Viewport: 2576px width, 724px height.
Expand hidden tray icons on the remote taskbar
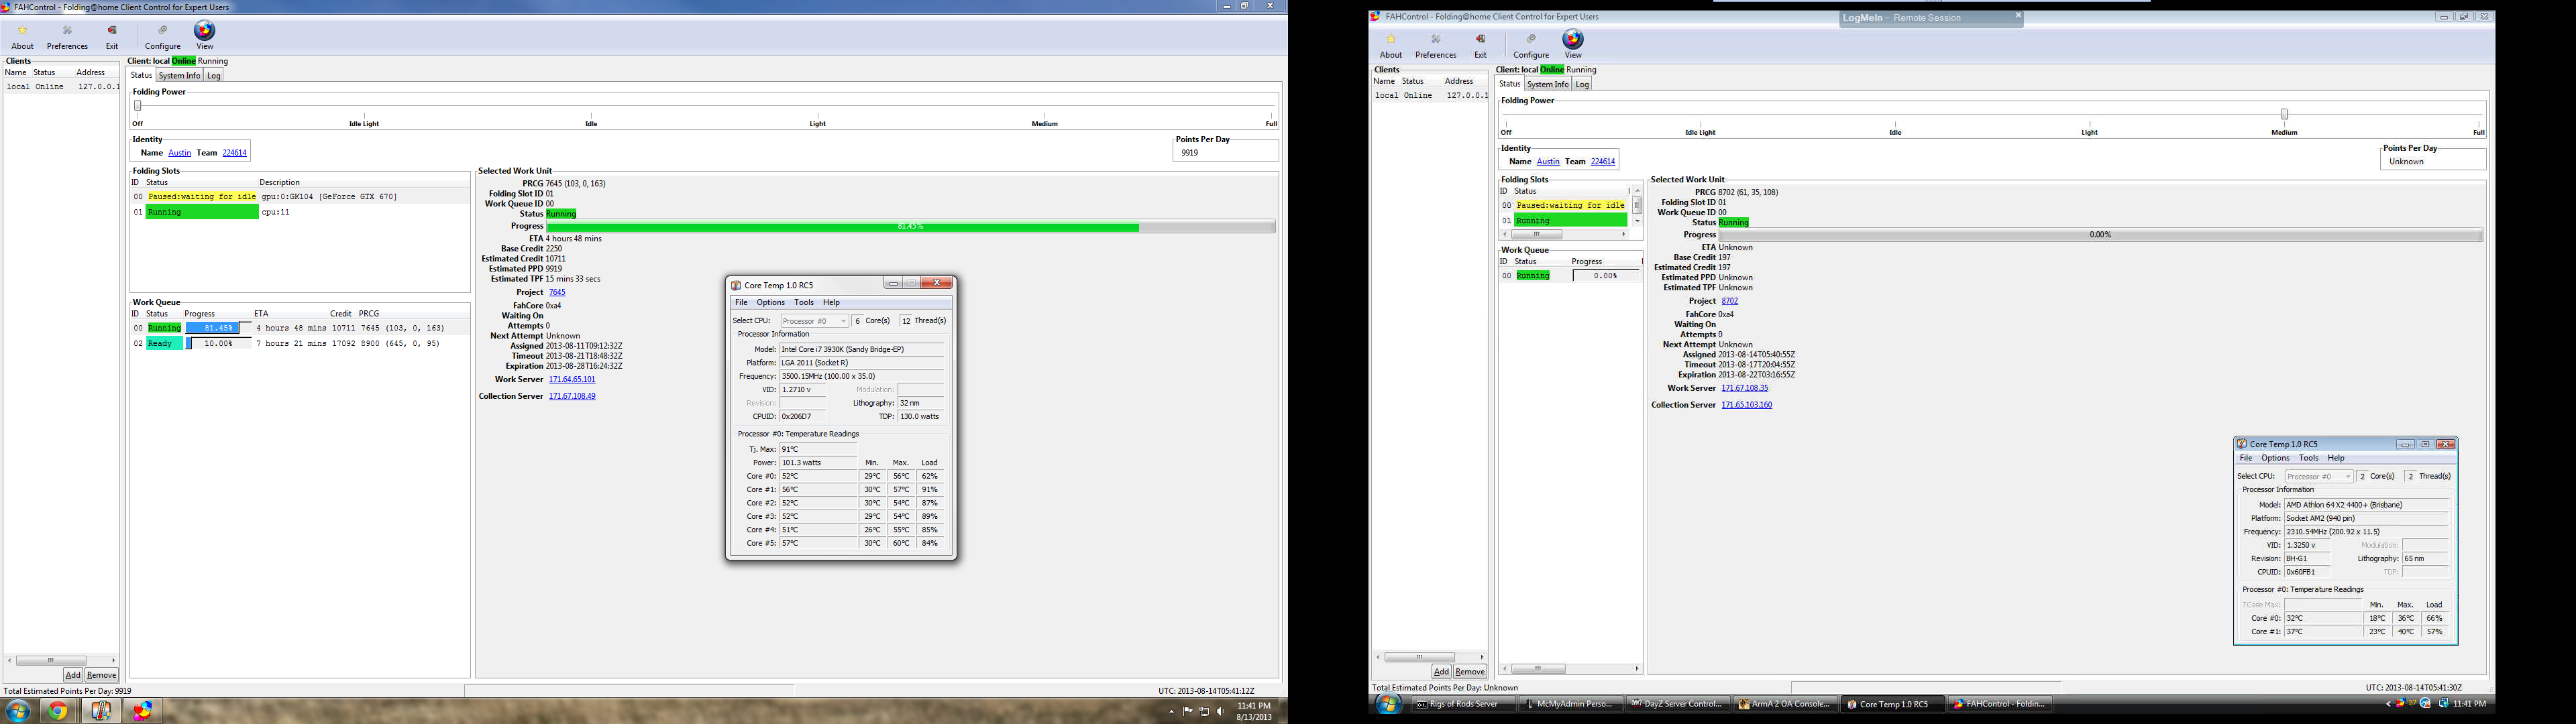(x=2389, y=704)
